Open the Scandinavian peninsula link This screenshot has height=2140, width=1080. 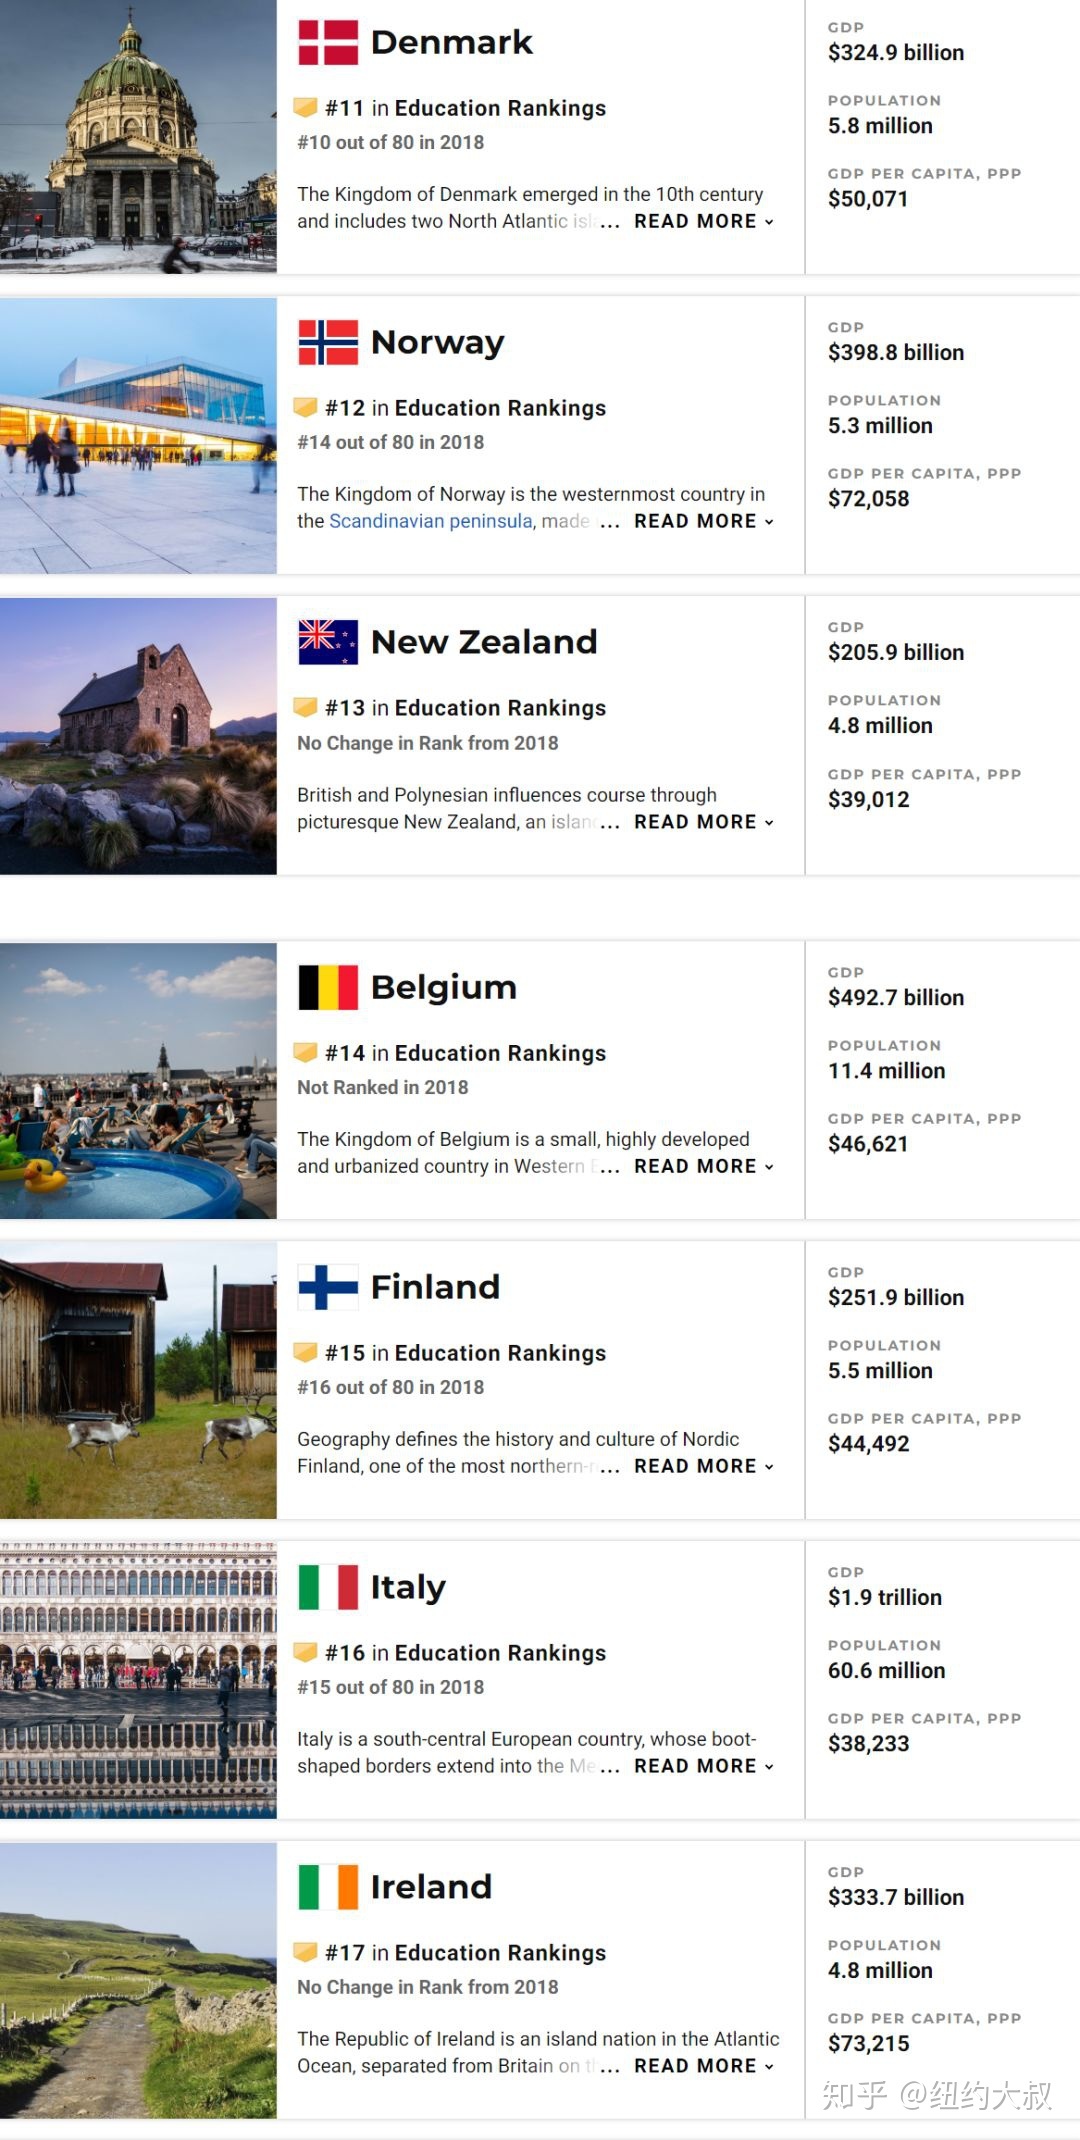click(x=431, y=521)
